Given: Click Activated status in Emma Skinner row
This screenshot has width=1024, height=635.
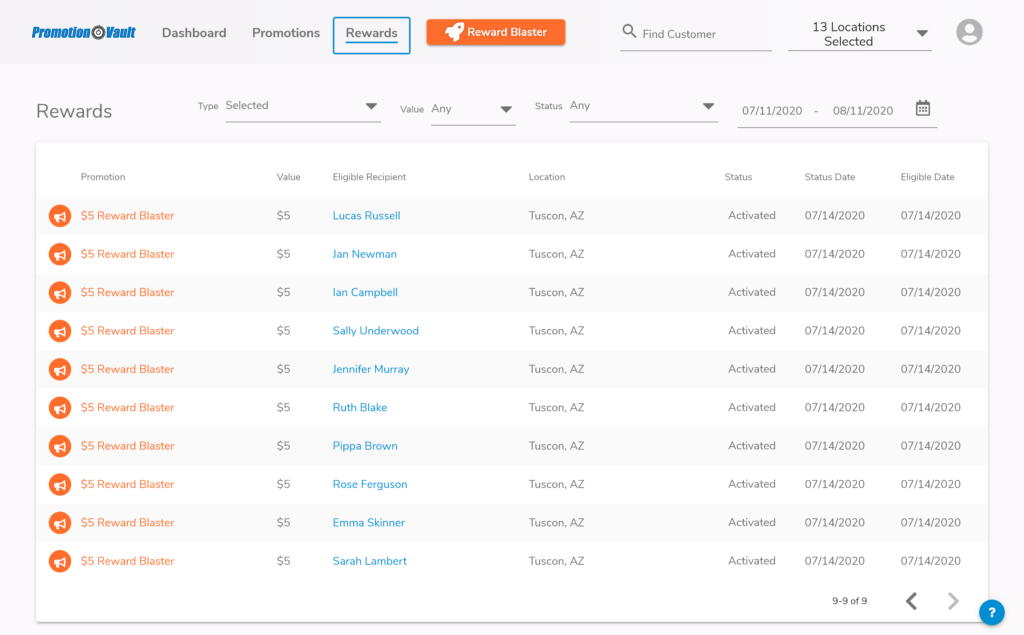Looking at the screenshot, I should tap(752, 523).
